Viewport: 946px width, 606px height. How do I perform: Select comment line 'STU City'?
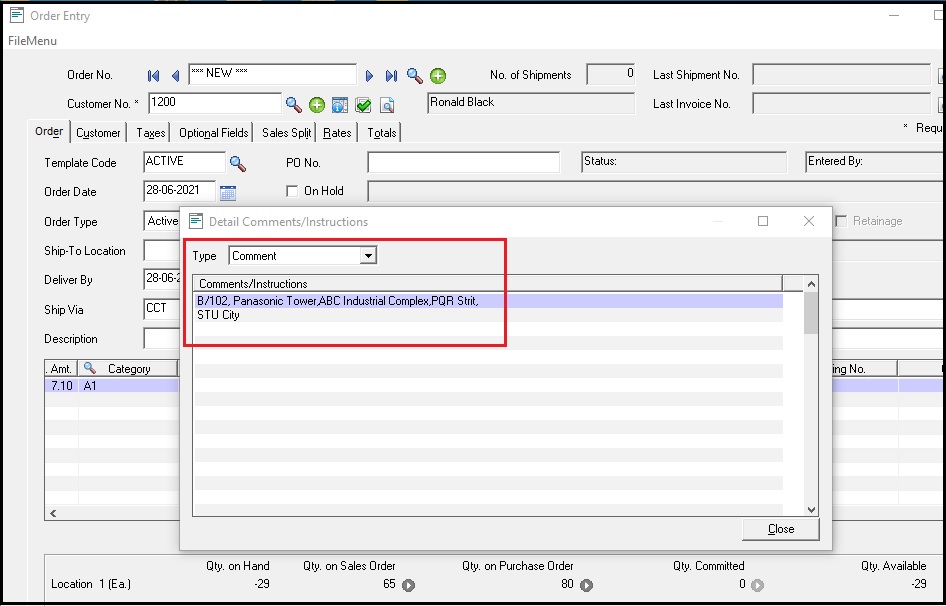[489, 315]
